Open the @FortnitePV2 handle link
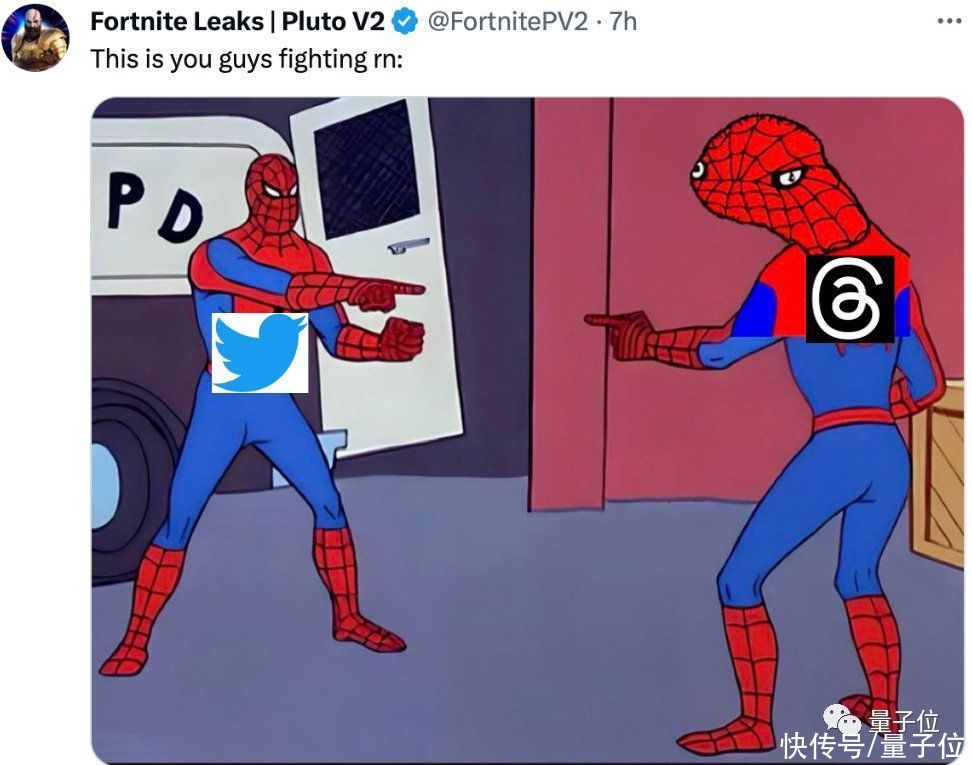972x765 pixels. click(508, 22)
